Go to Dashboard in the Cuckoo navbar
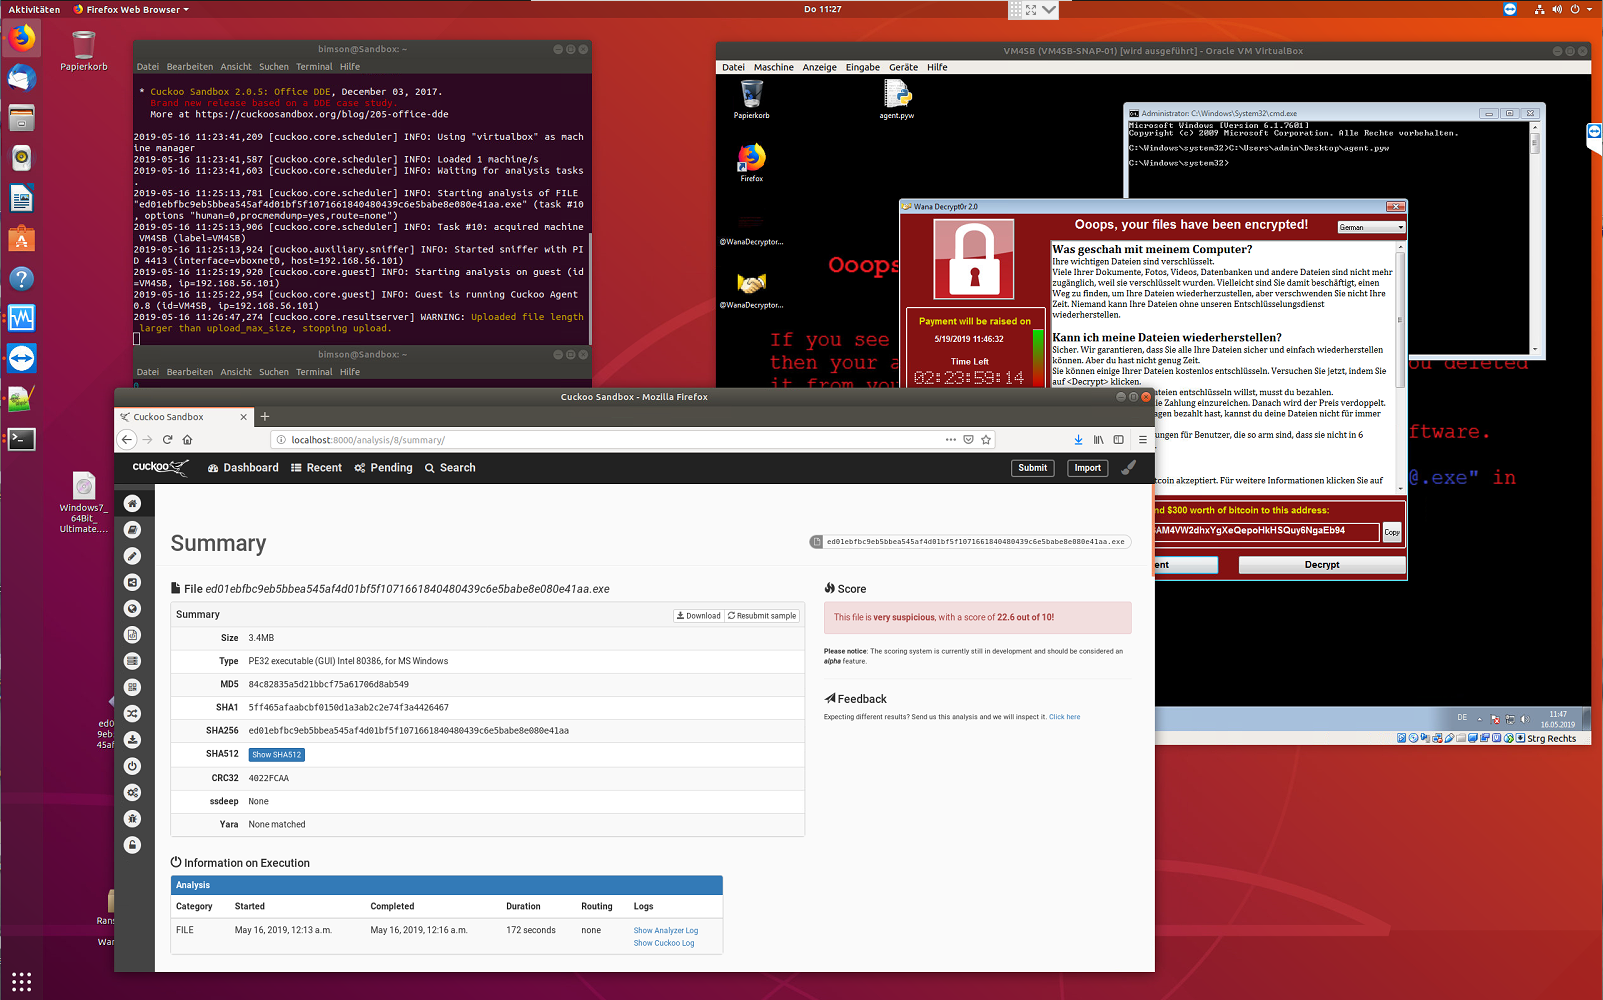The height and width of the screenshot is (1000, 1603). point(243,468)
